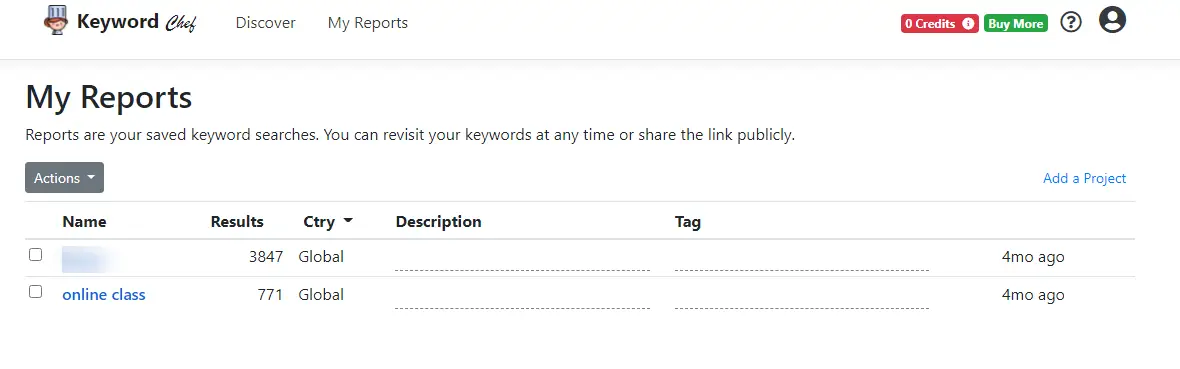Open the My Reports menu item
The image size is (1180, 369).
[x=368, y=23]
